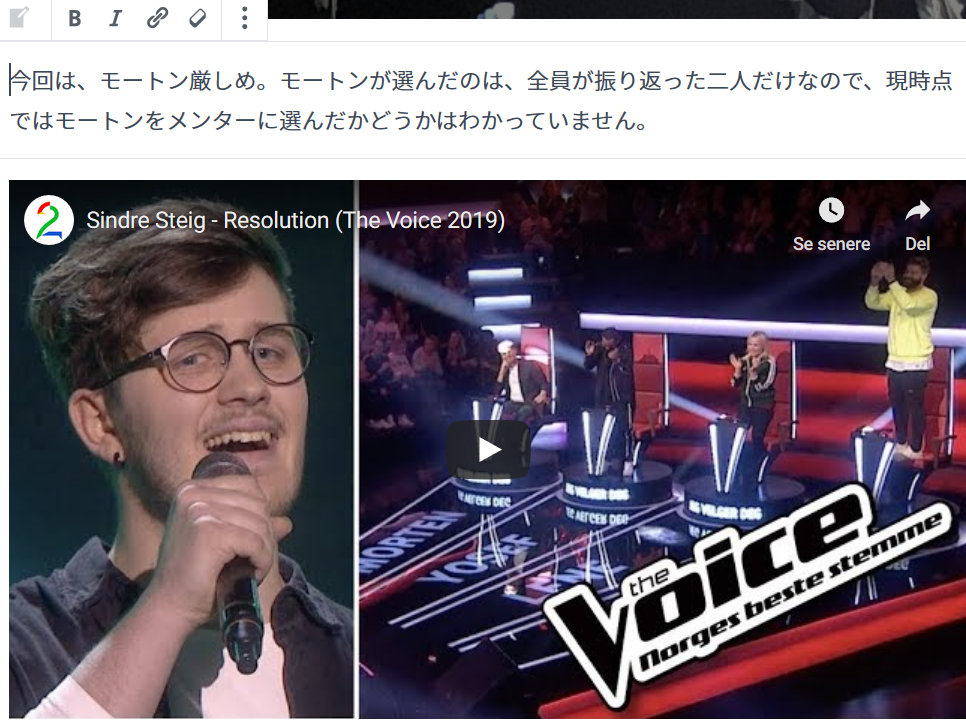Open the TV 2 channel avatar
966x725 pixels.
(49, 220)
